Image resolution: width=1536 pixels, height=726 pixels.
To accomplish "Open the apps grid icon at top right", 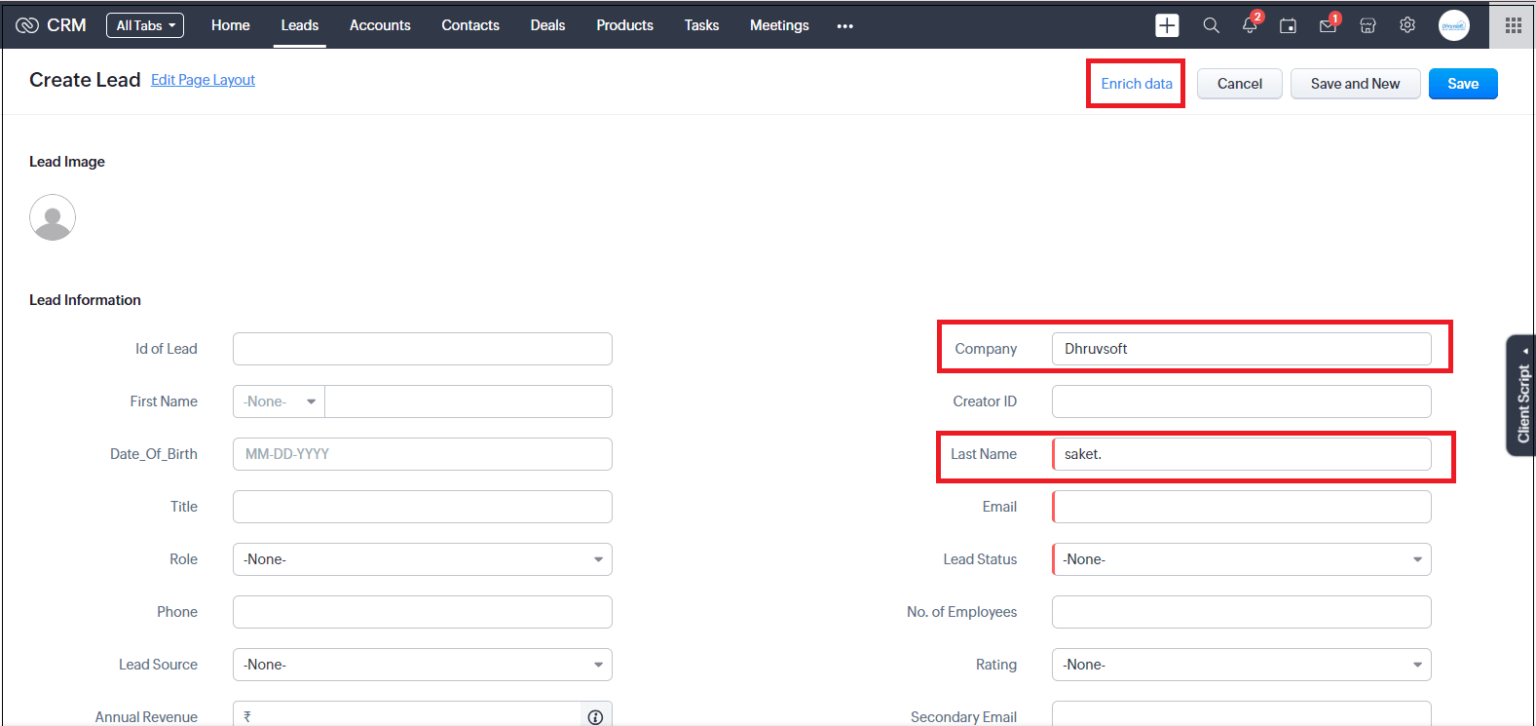I will point(1512,25).
